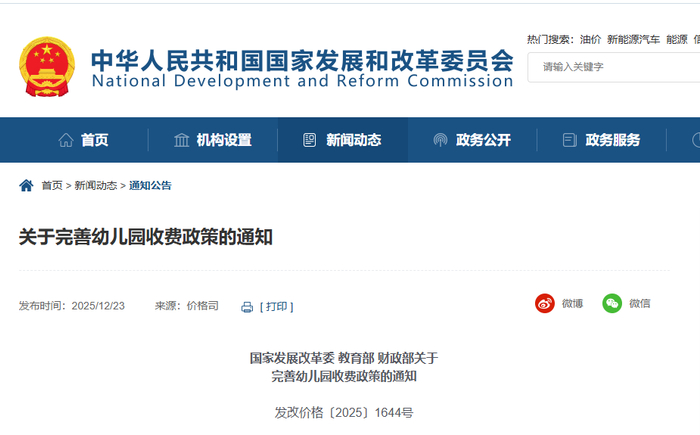
Task: Click the institution building icon
Action: point(182,140)
